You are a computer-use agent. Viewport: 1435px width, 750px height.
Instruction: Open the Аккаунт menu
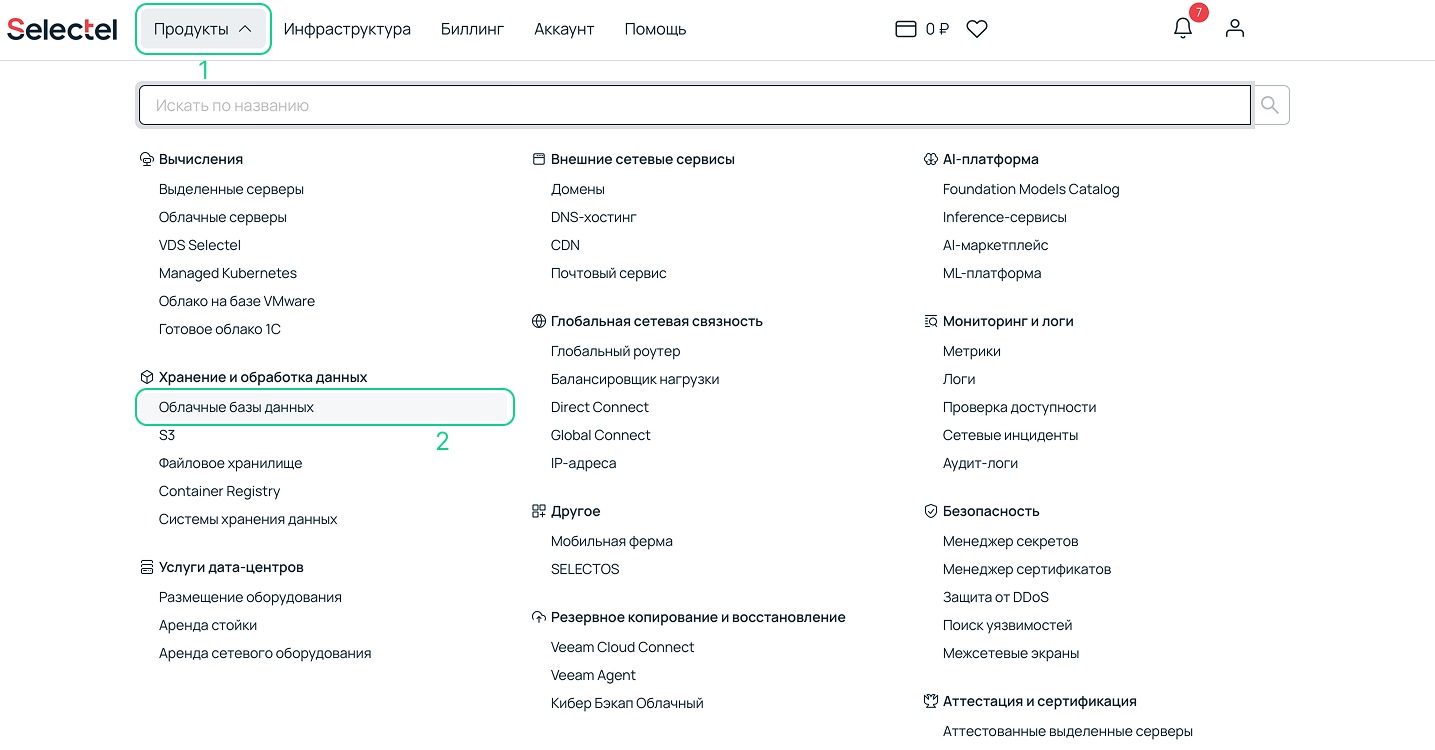click(564, 29)
